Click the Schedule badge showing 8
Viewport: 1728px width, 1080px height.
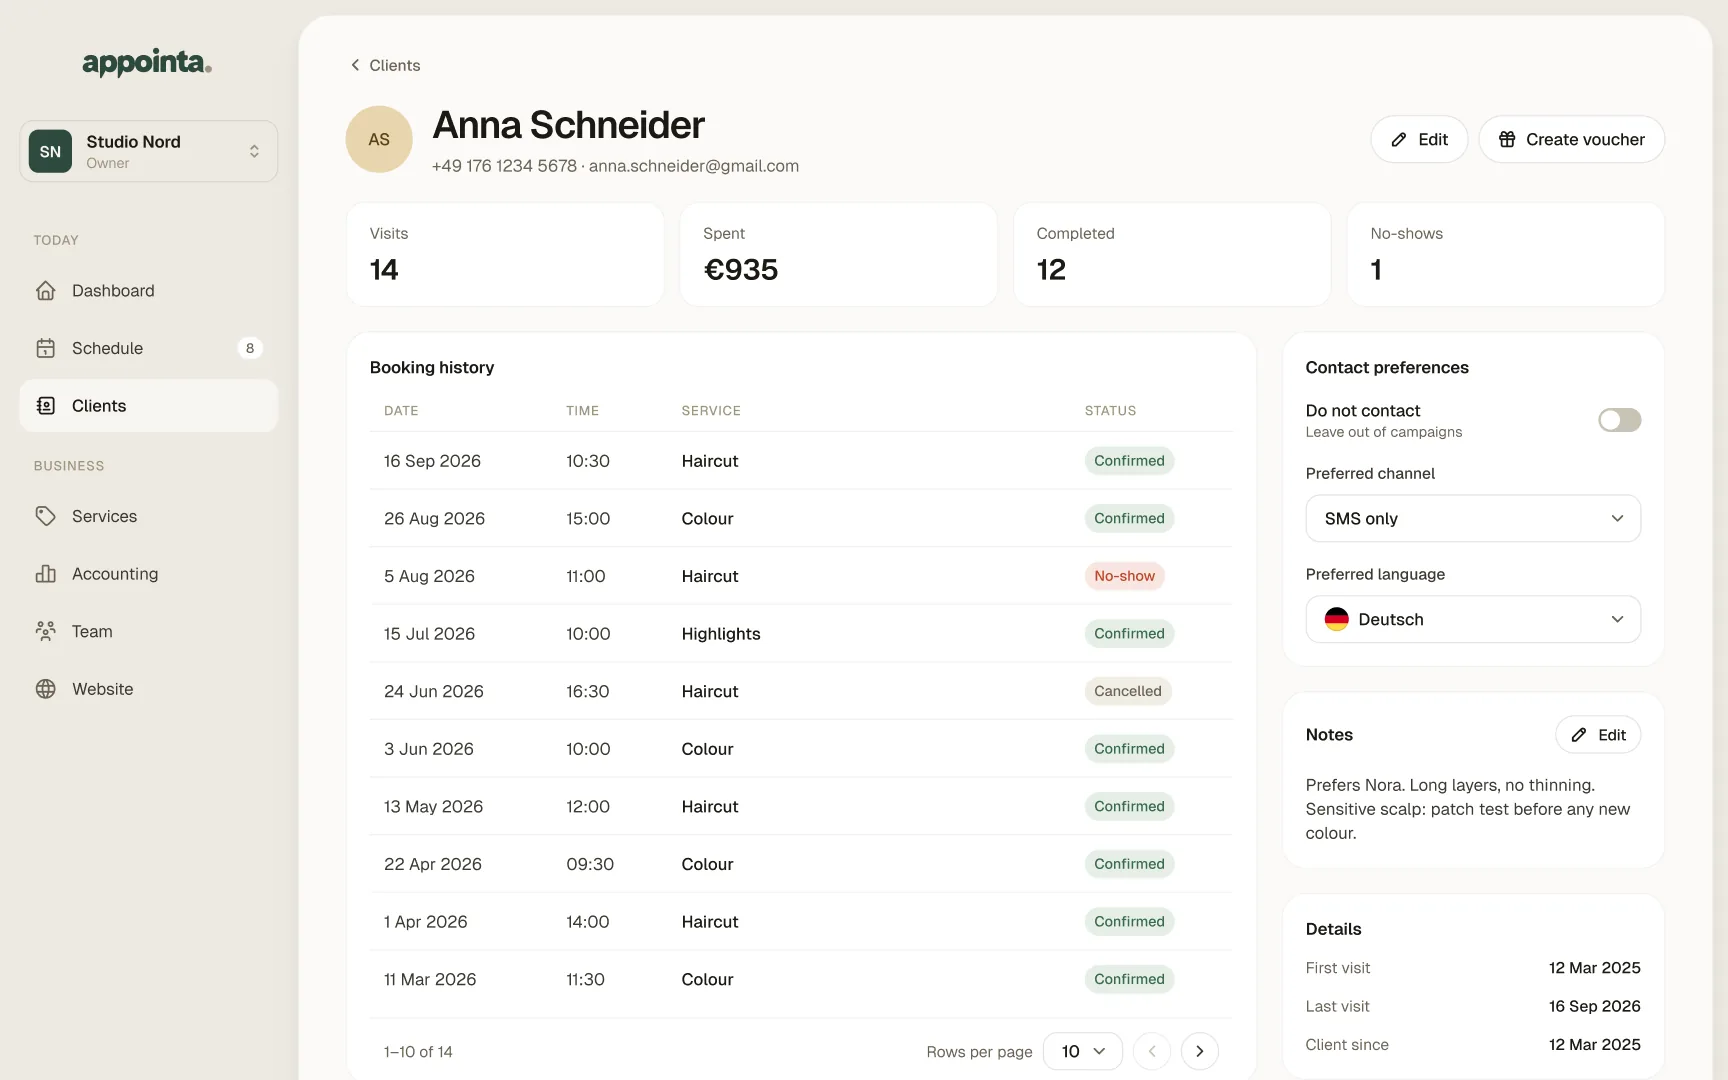pos(250,348)
